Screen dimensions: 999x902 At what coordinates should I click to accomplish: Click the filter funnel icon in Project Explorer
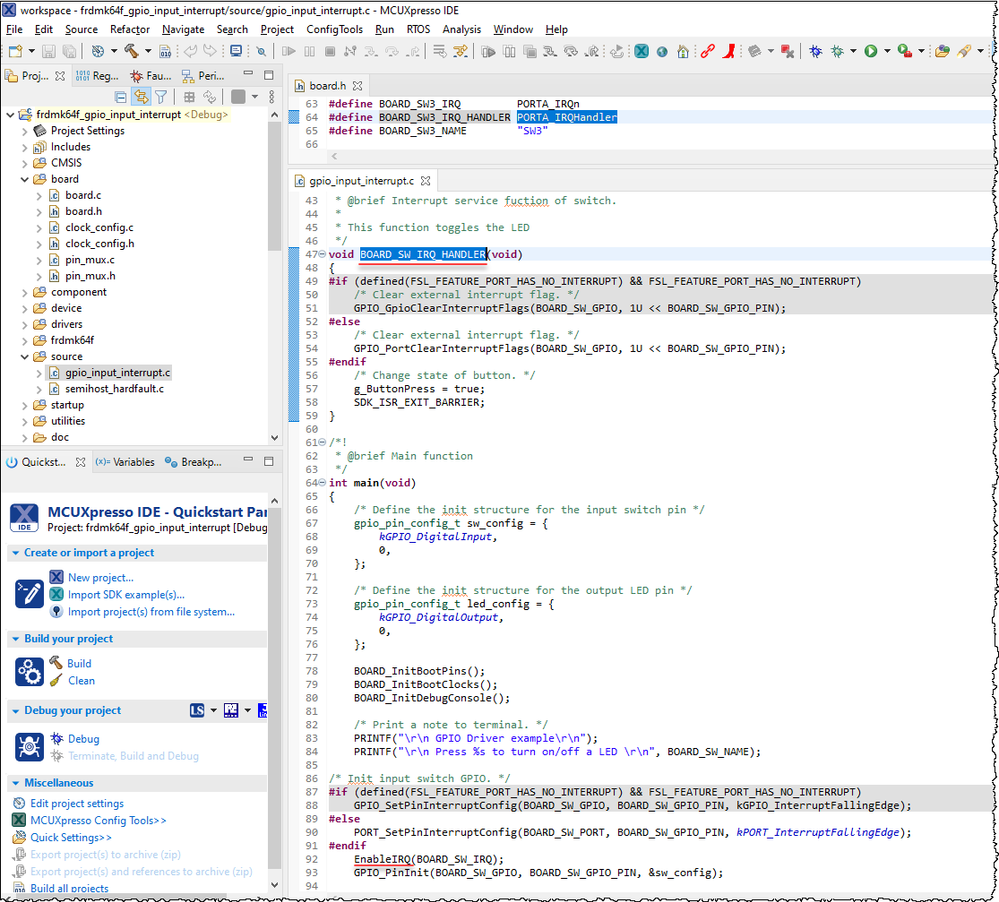(161, 97)
